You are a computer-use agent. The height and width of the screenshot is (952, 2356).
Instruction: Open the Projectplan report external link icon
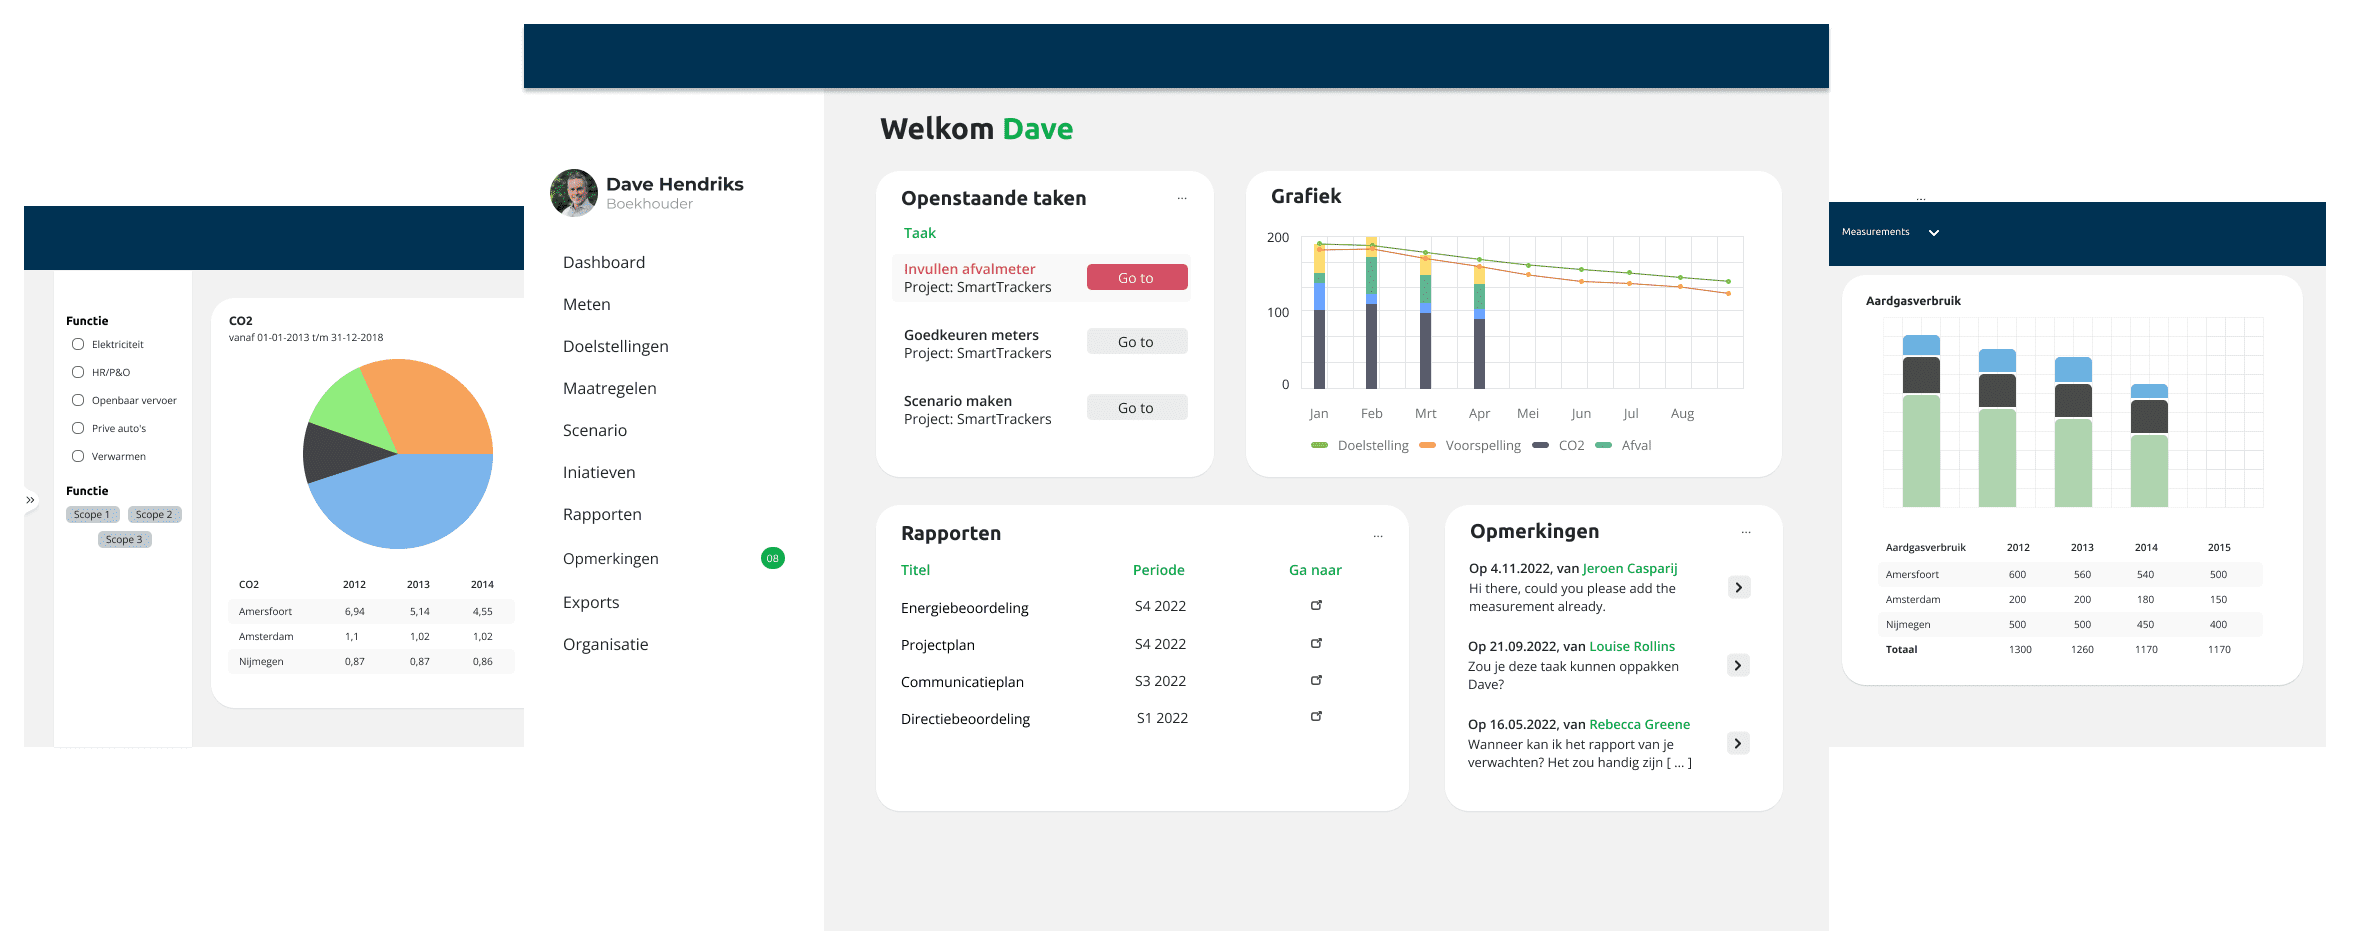click(1316, 643)
